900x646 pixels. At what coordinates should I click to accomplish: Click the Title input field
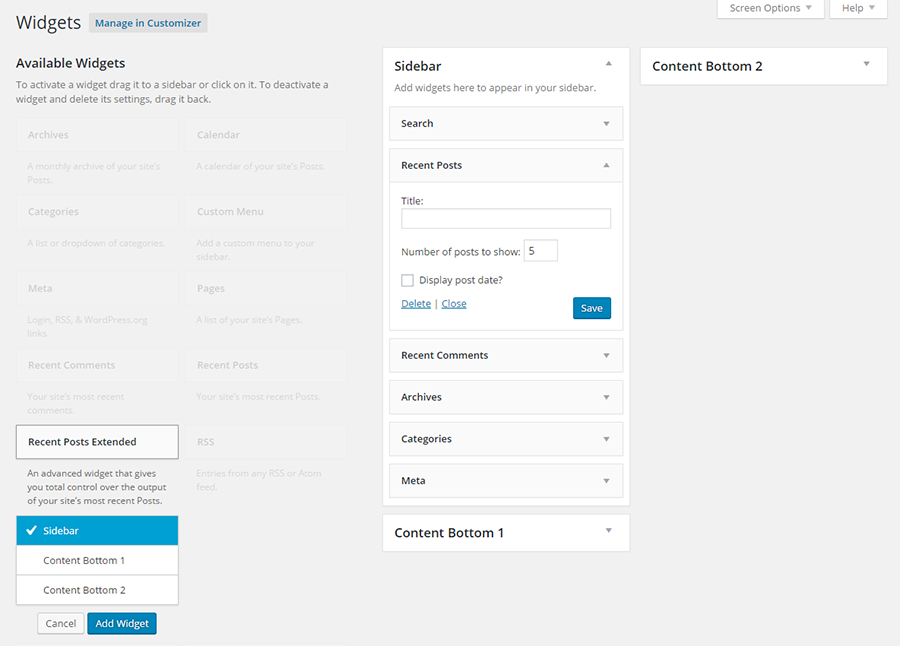click(505, 218)
